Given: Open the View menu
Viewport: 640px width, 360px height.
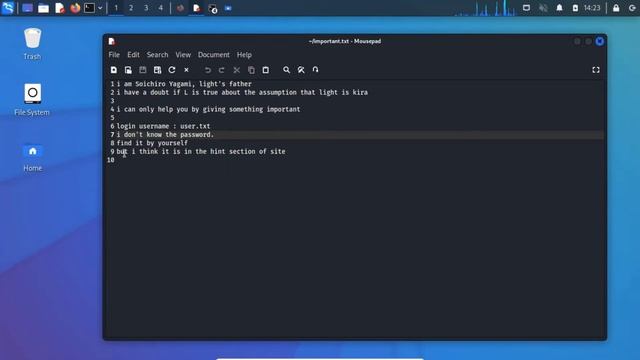Looking at the screenshot, I should [x=183, y=55].
